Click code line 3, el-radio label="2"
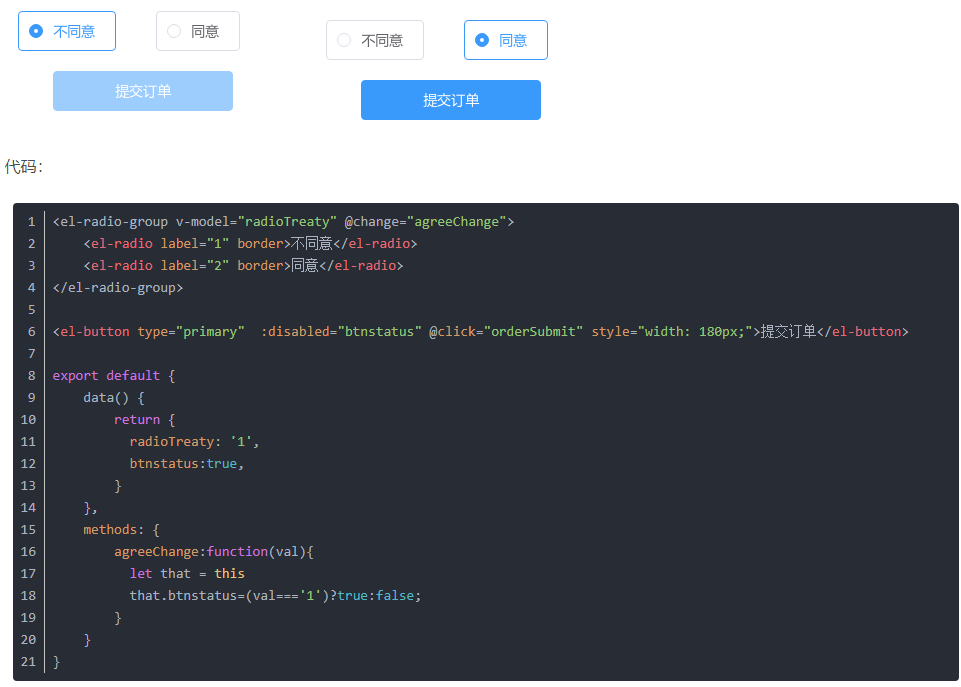Screen dimensions: 961x687 [x=243, y=266]
